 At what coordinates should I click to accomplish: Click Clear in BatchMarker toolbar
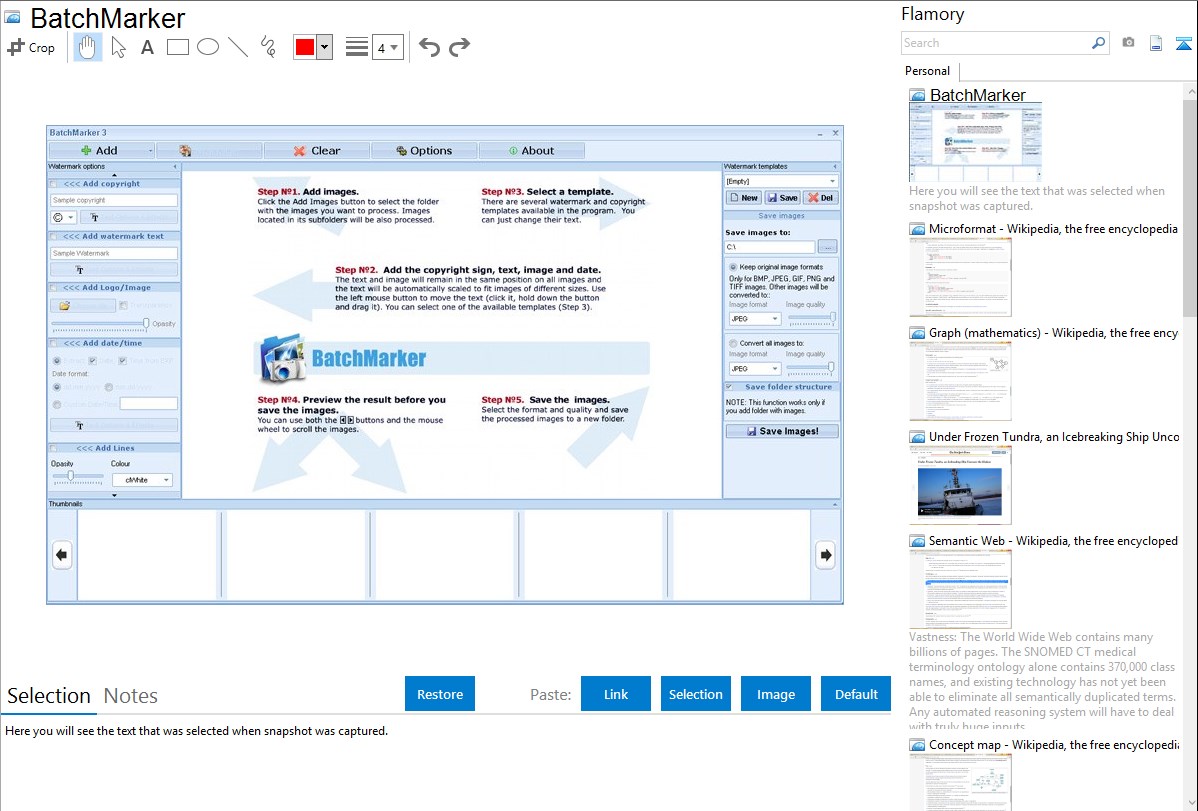pos(317,151)
